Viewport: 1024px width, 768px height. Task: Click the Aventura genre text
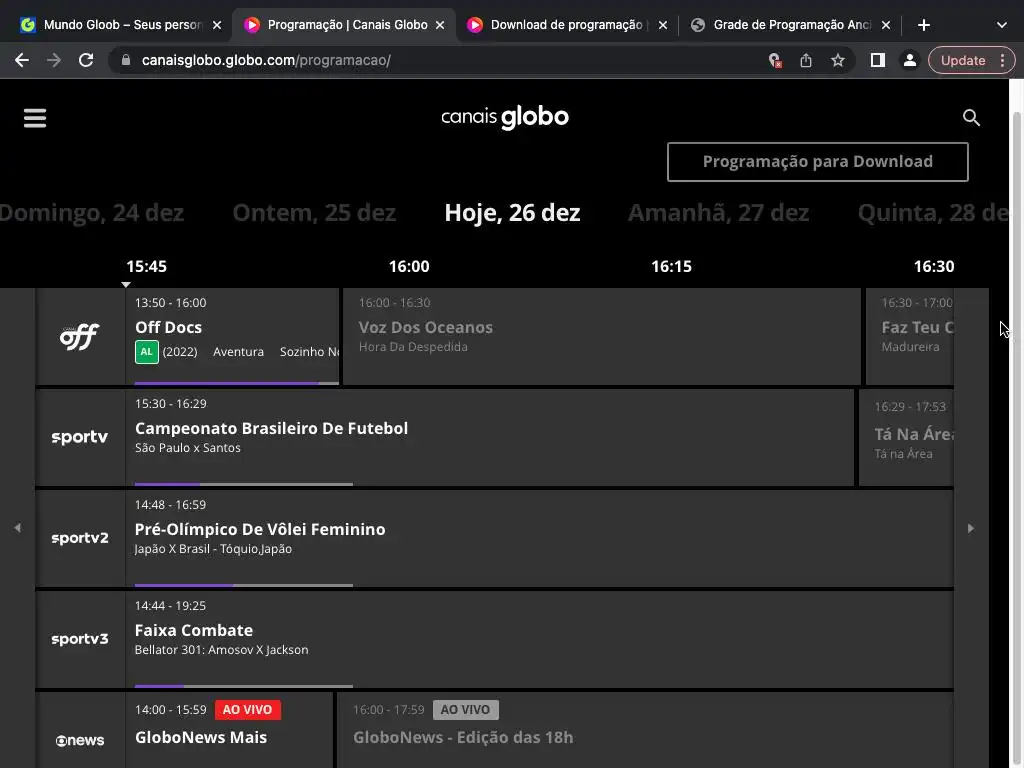pyautogui.click(x=238, y=352)
